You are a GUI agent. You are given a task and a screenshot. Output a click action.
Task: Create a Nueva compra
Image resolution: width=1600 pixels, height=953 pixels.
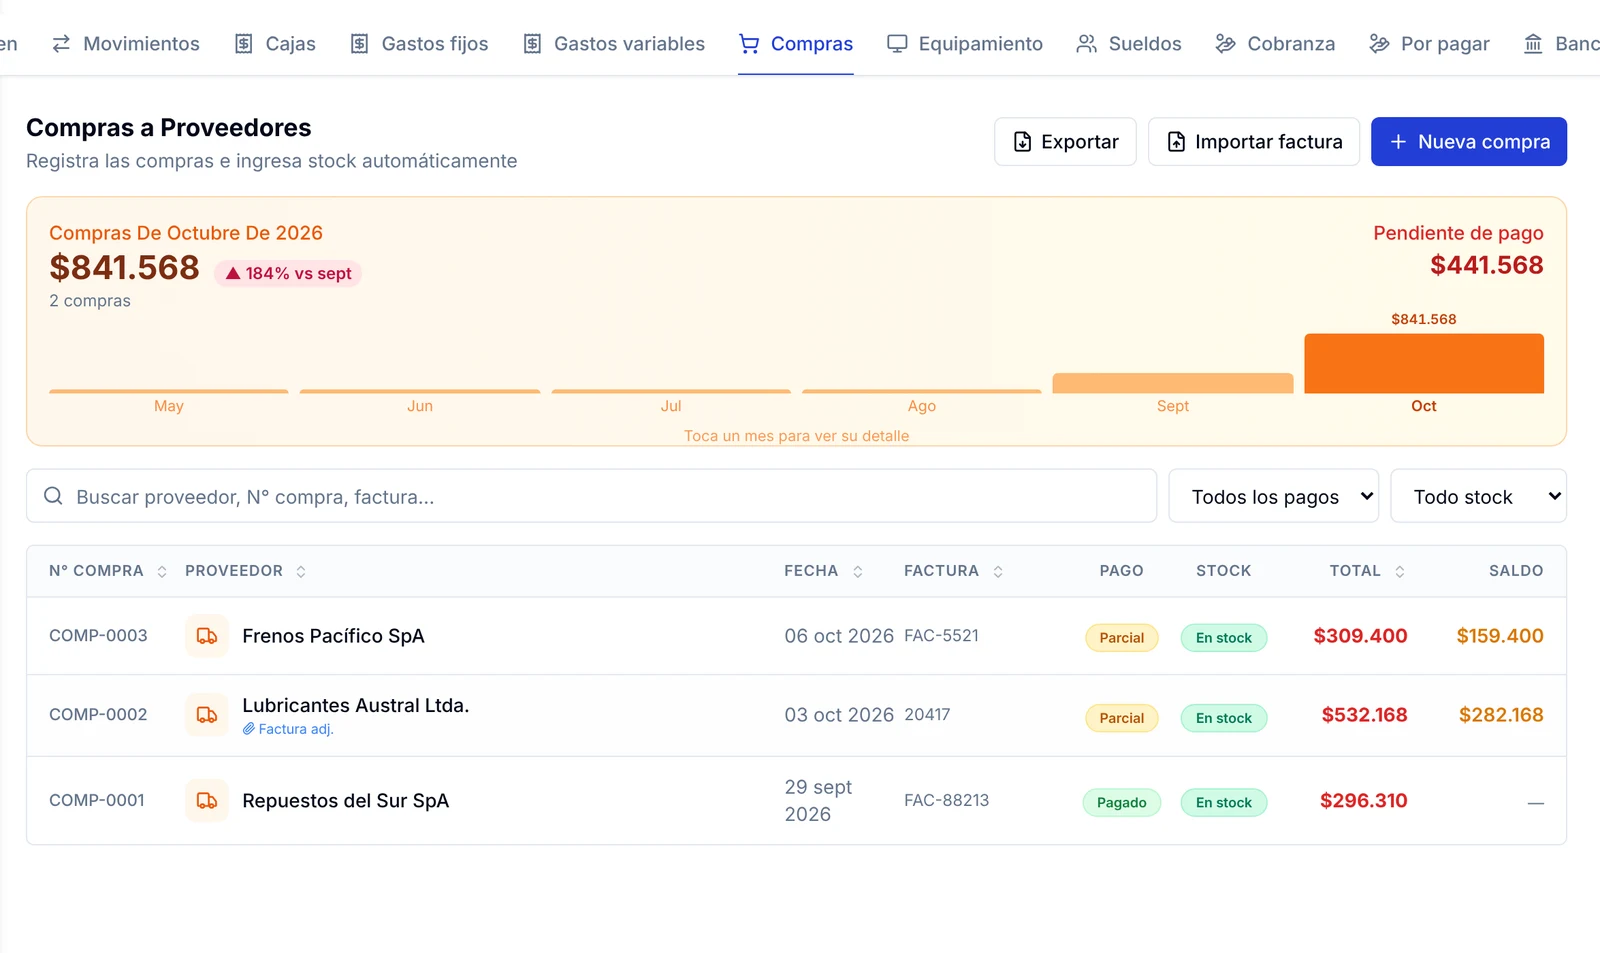tap(1469, 142)
